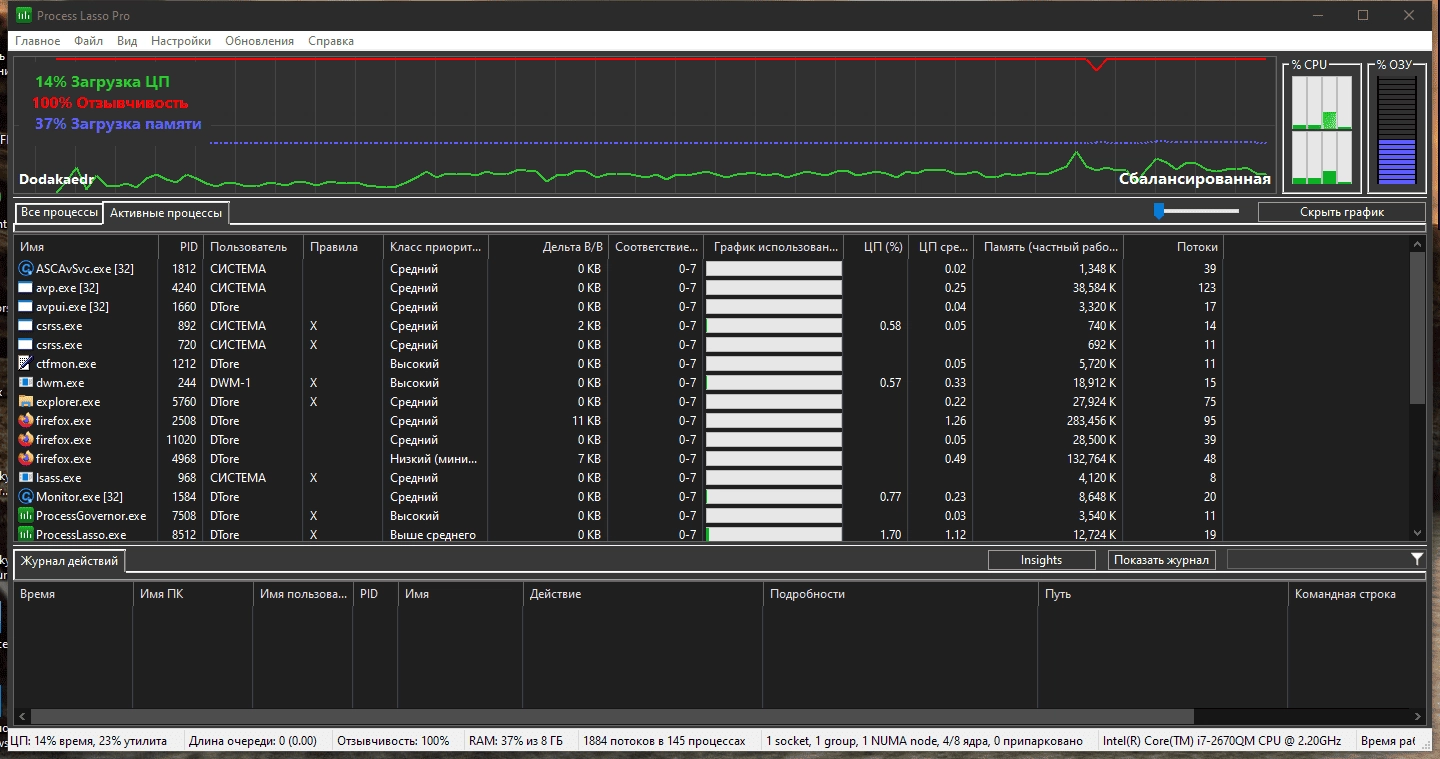Click the ProcessGovernor.exe icon
The image size is (1440, 759).
click(x=26, y=516)
